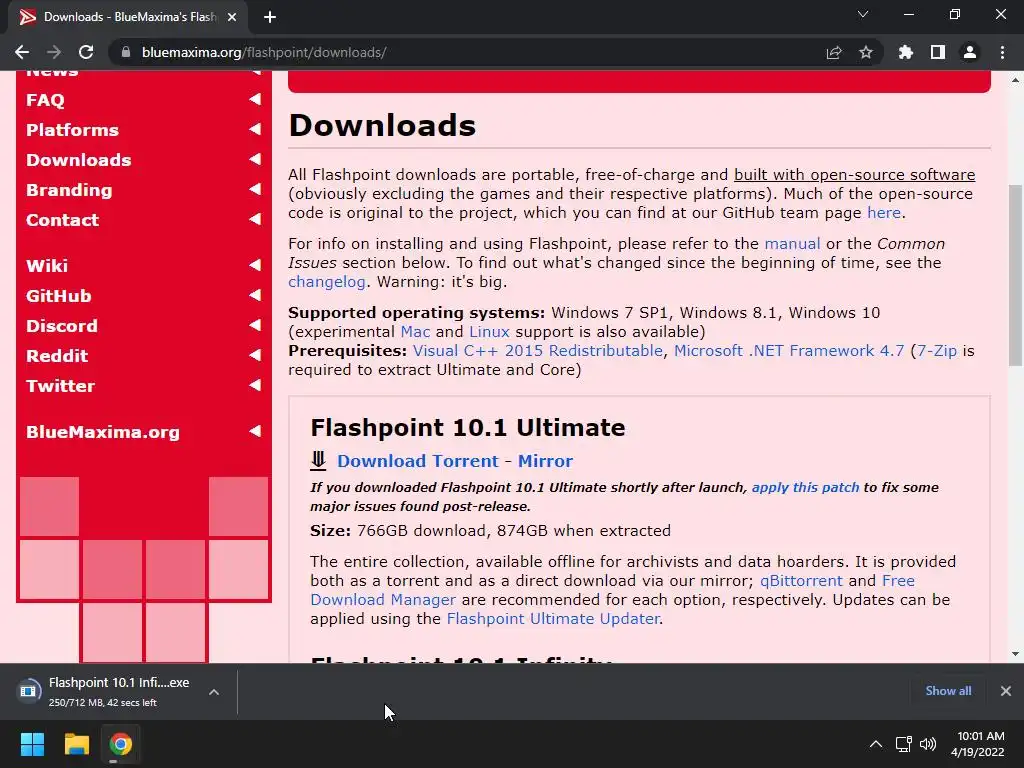Screen dimensions: 1024x768
Task: Open File Explorer from the taskbar
Action: point(76,744)
